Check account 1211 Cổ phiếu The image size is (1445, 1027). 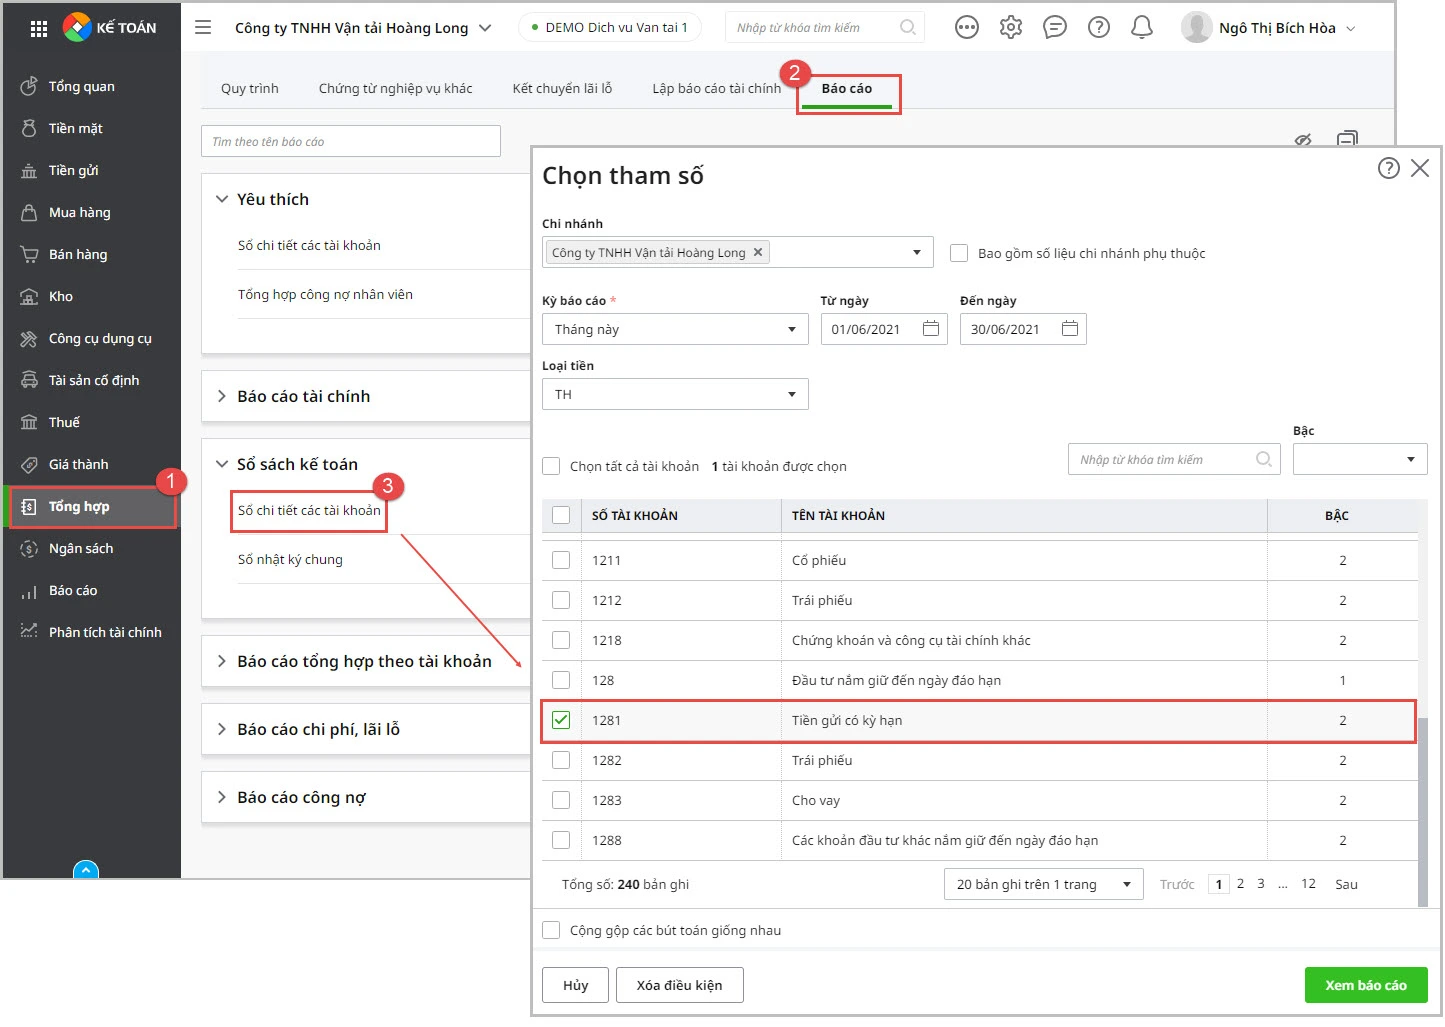(561, 560)
